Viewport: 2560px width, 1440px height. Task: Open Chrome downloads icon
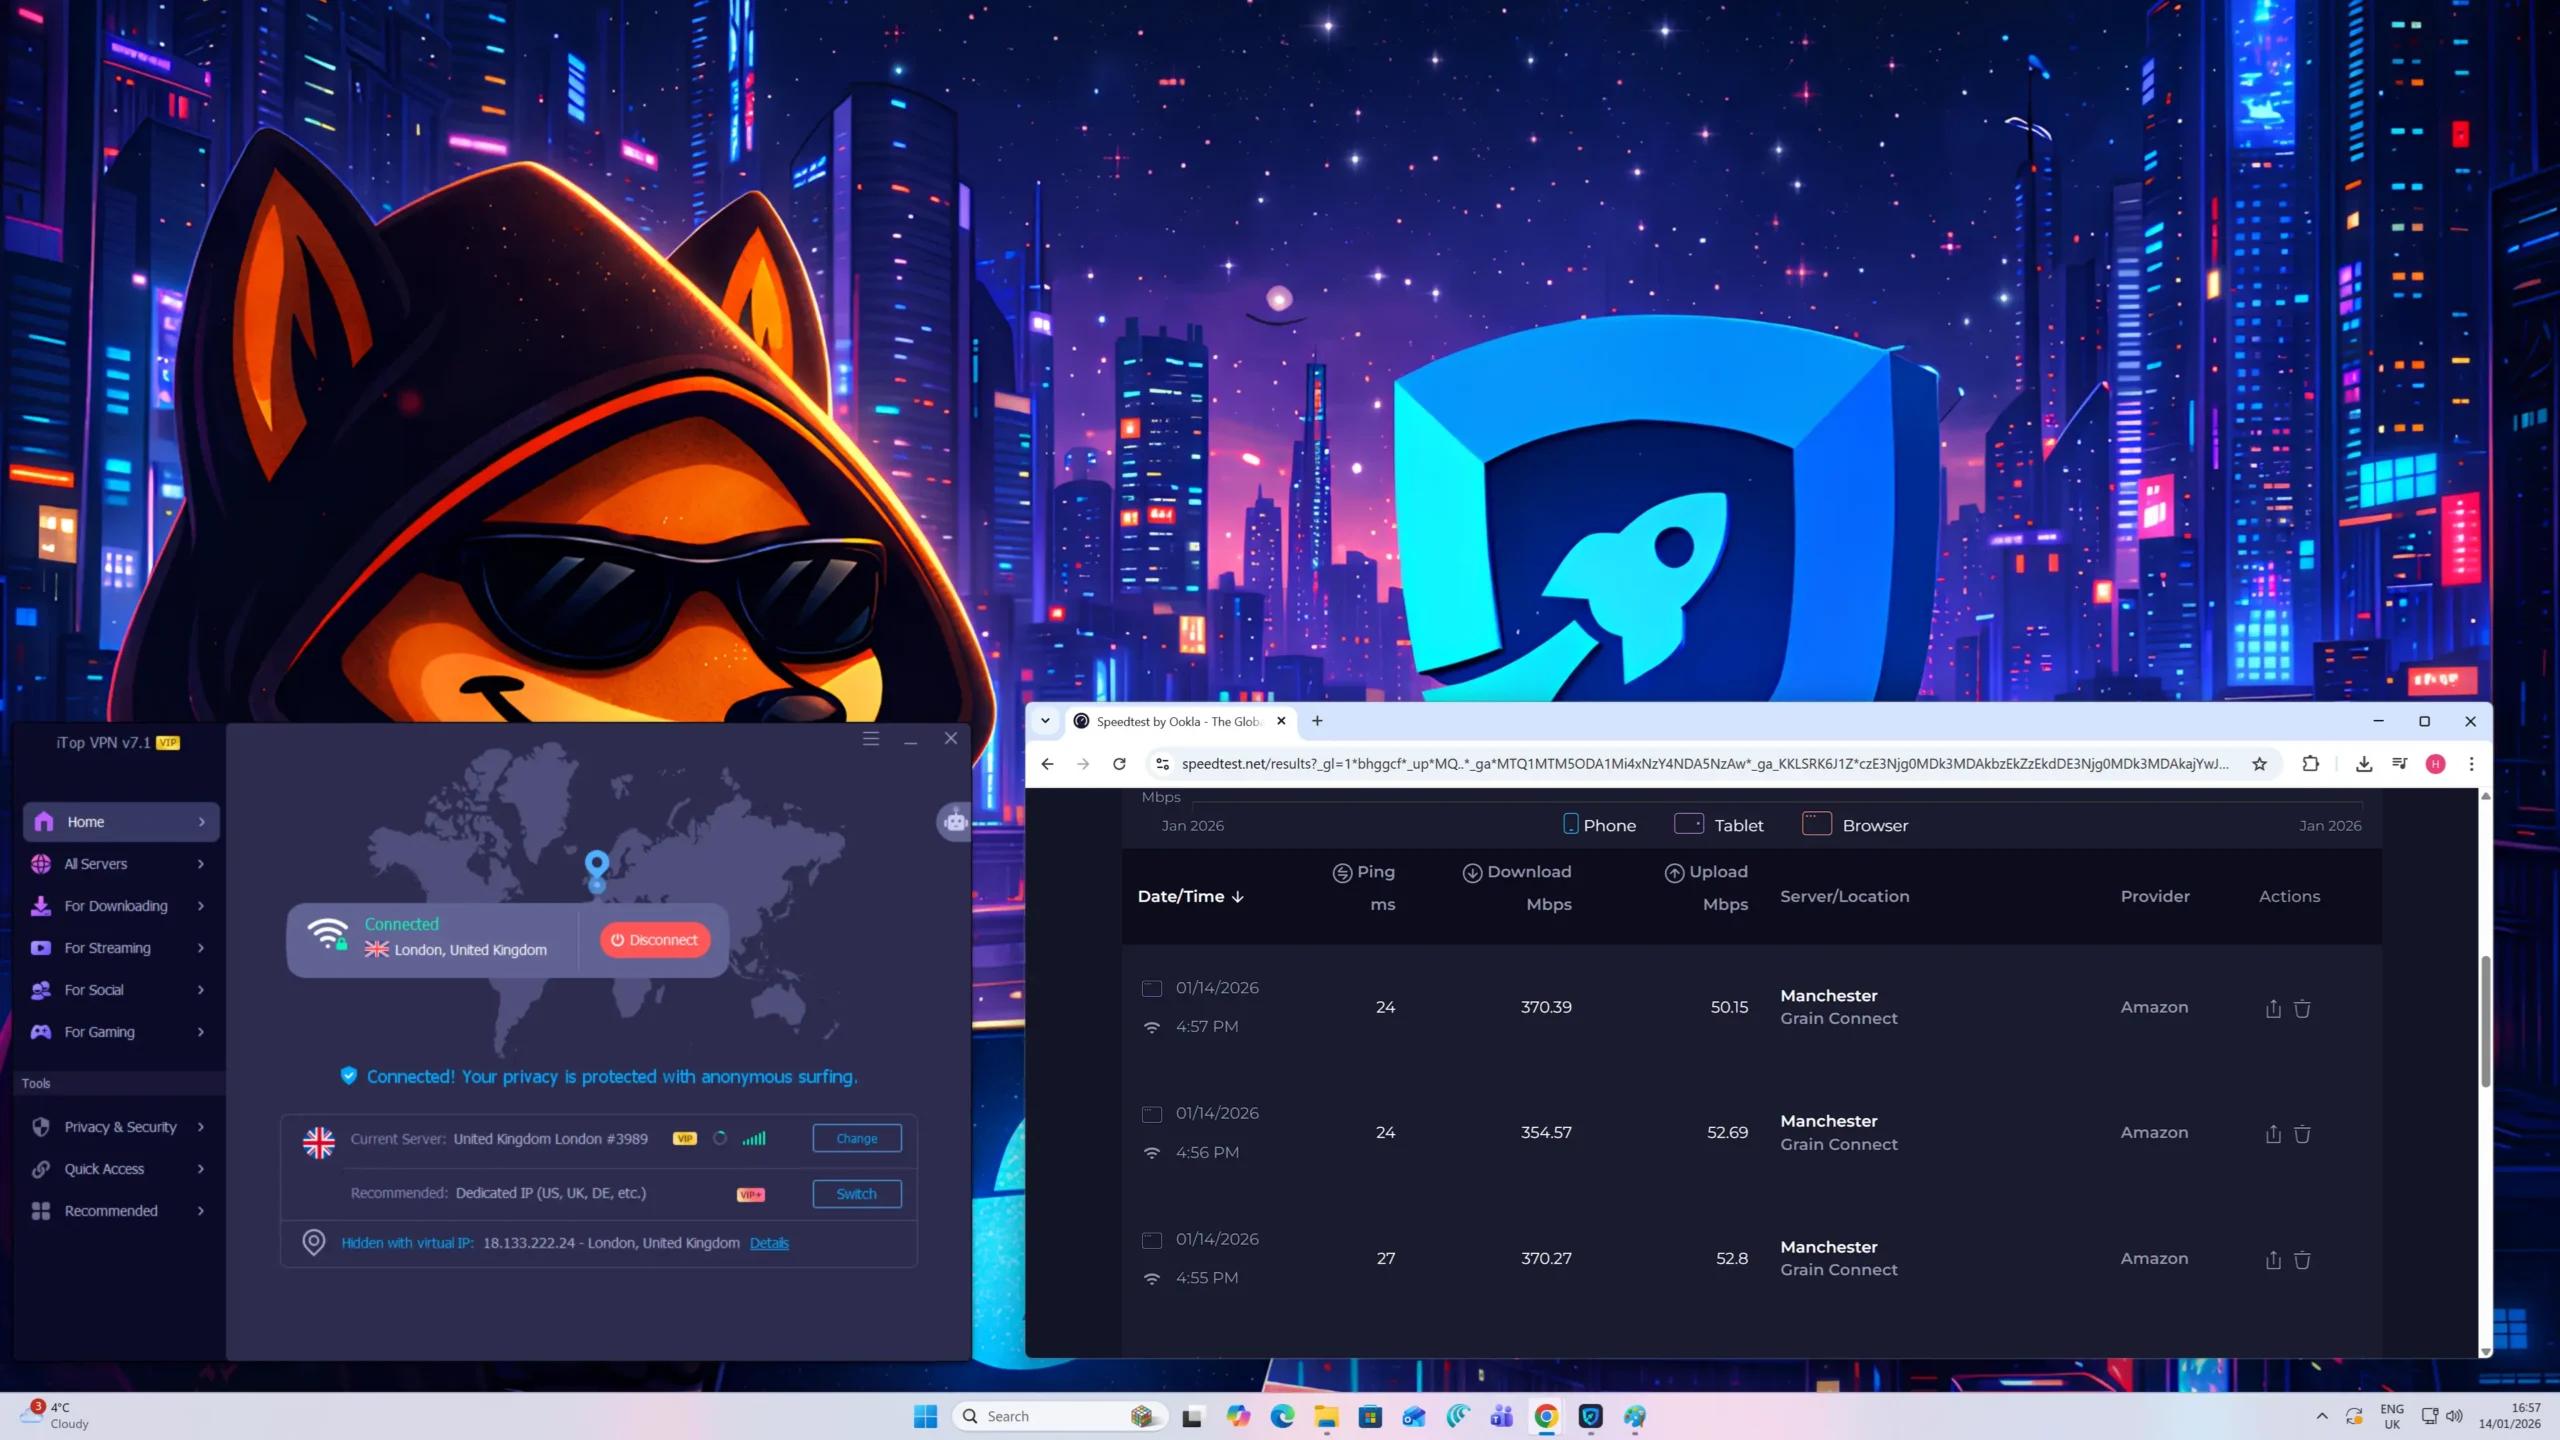[x=2363, y=764]
